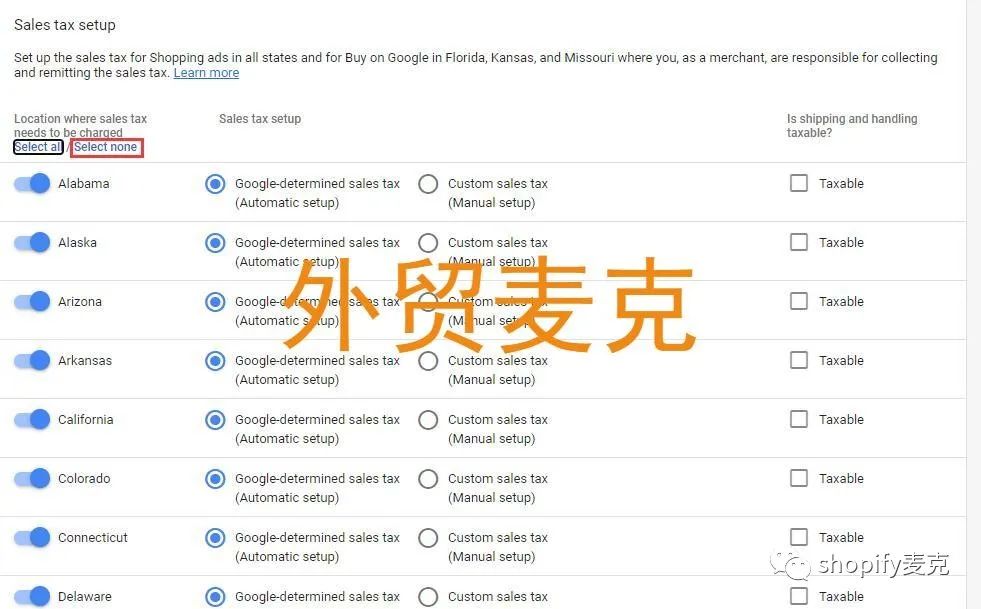Toggle the Colorado switch

[31, 478]
